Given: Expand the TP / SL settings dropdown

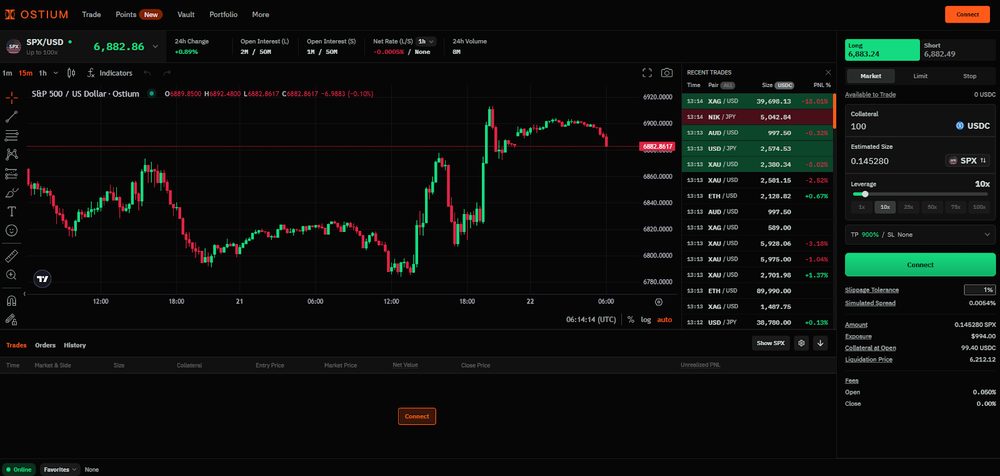Looking at the screenshot, I should [920, 235].
